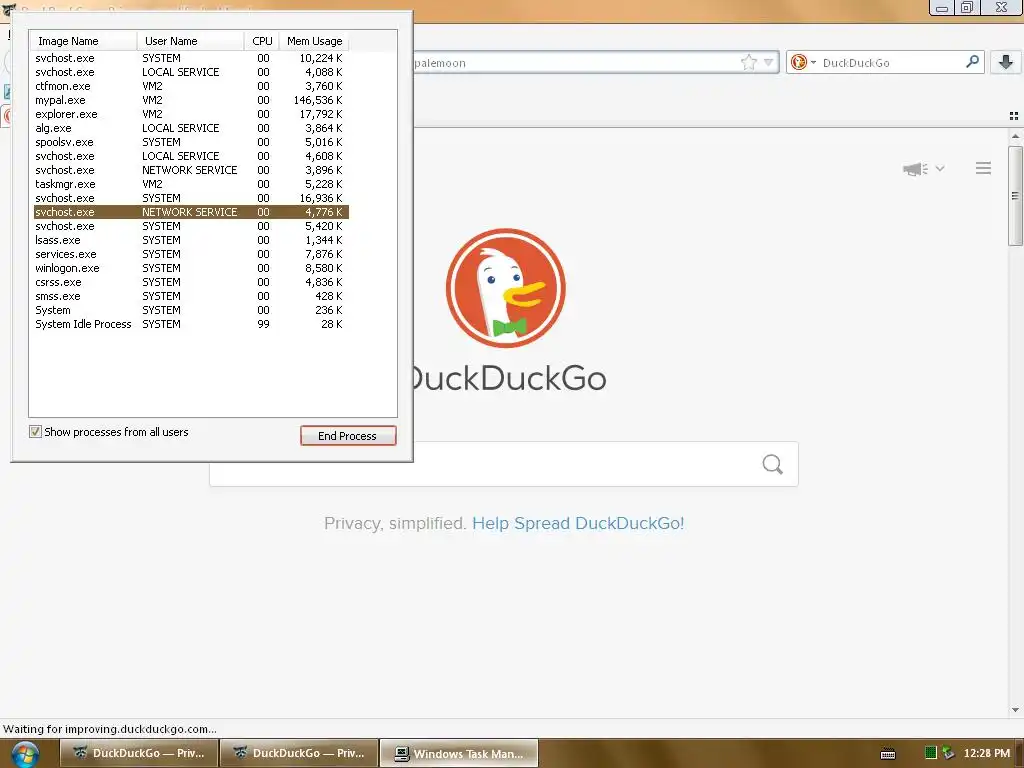The width and height of the screenshot is (1024, 768).
Task: Sort processes by Mem Usage column
Action: tap(314, 40)
